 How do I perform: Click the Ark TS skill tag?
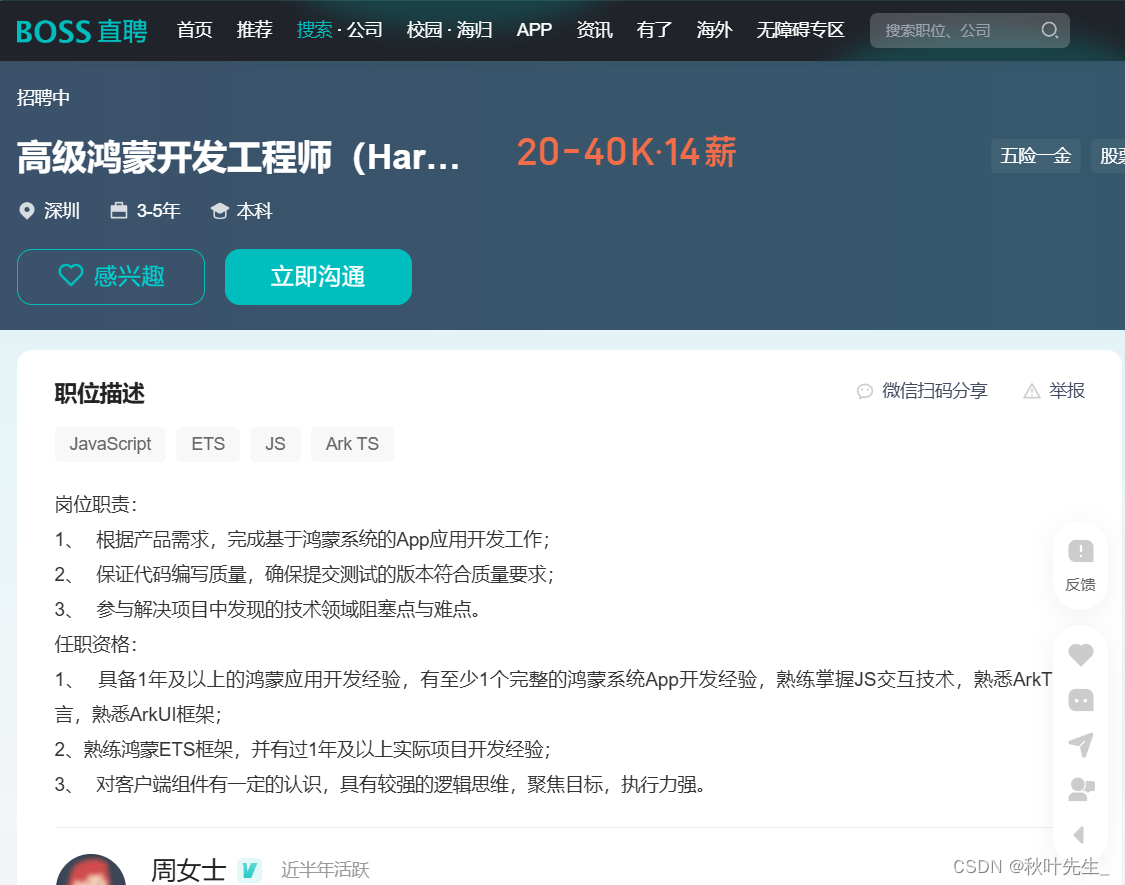click(x=352, y=444)
